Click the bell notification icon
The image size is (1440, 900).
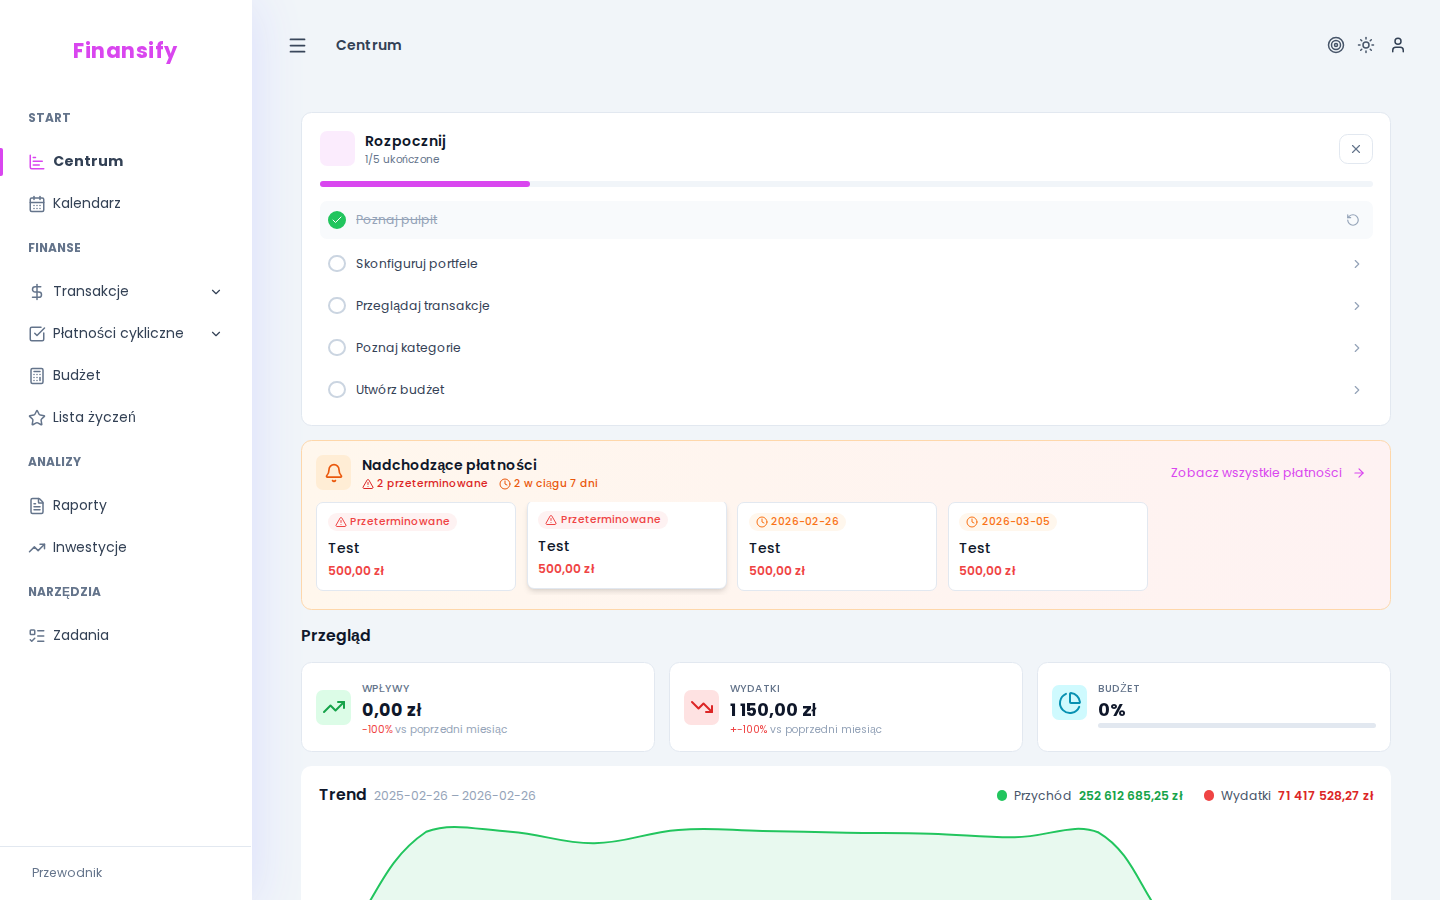pyautogui.click(x=334, y=473)
